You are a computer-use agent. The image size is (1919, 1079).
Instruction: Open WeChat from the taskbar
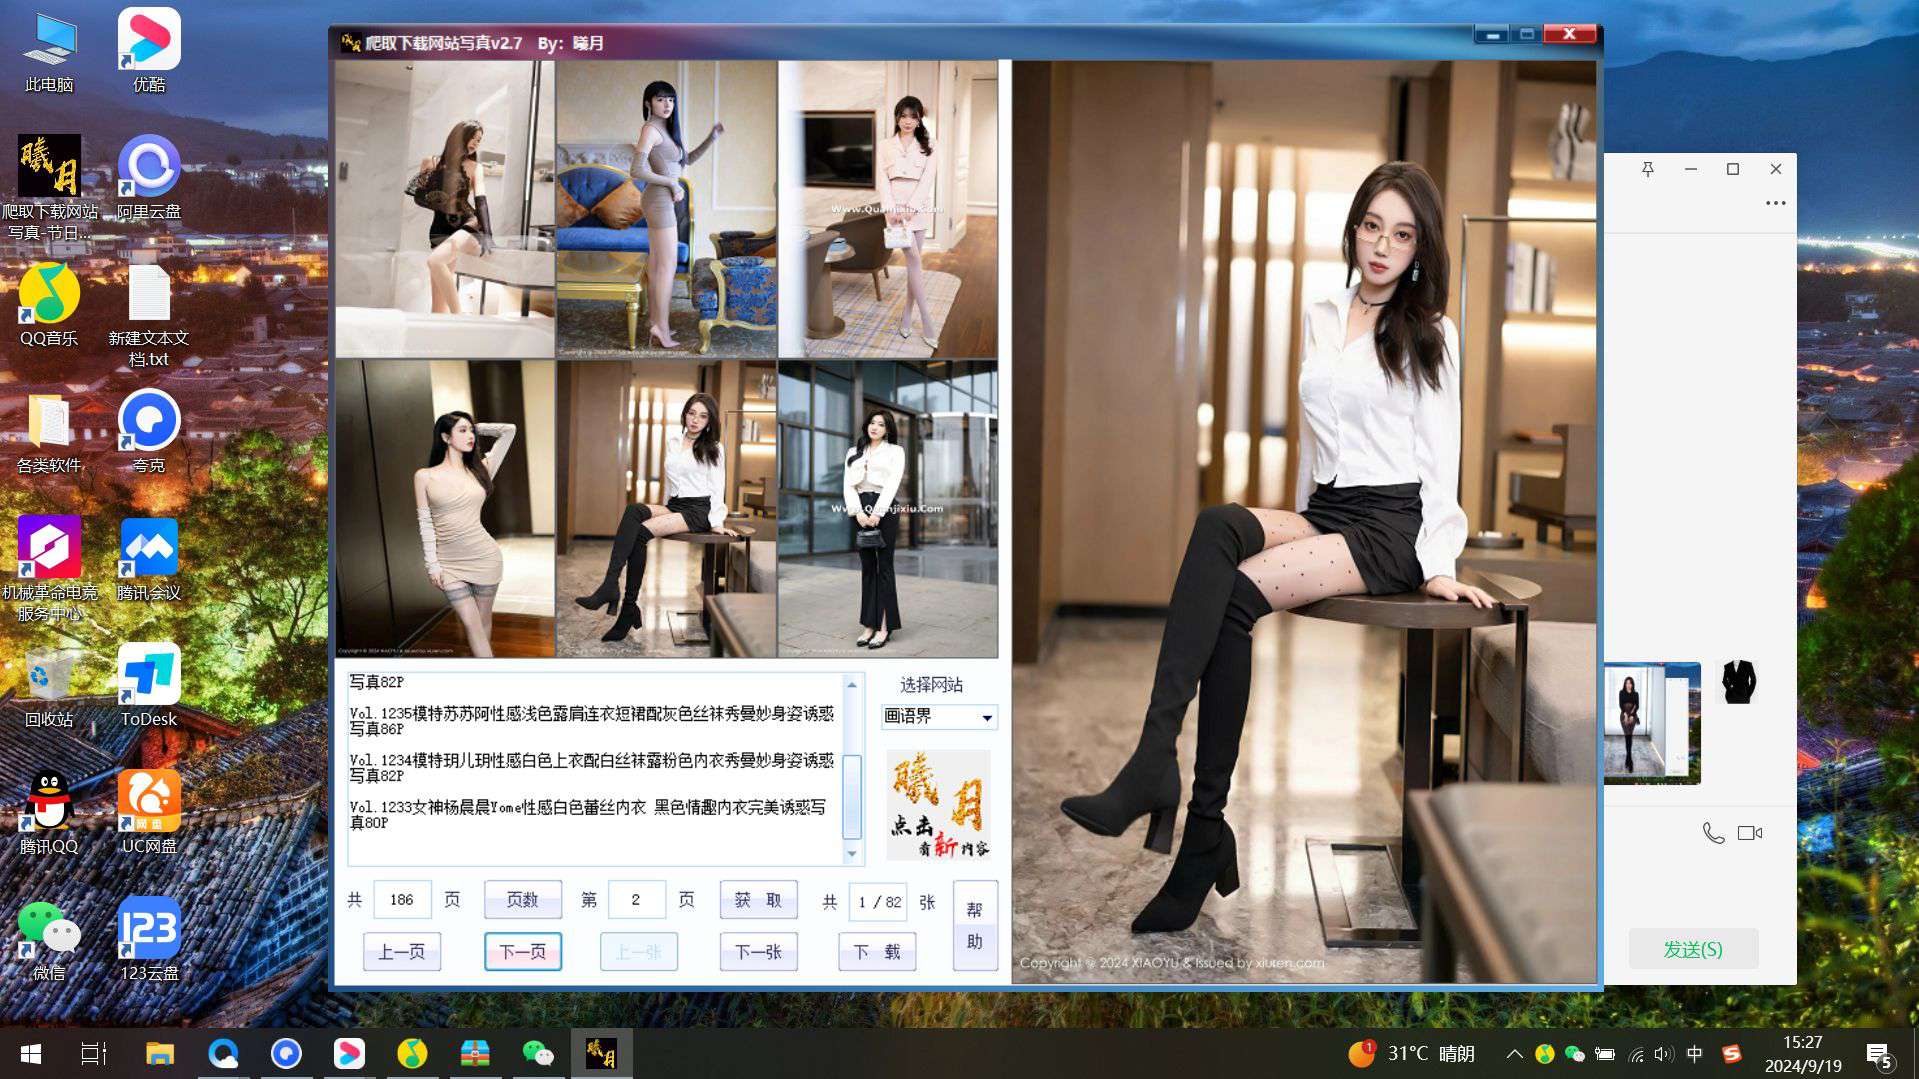tap(538, 1053)
